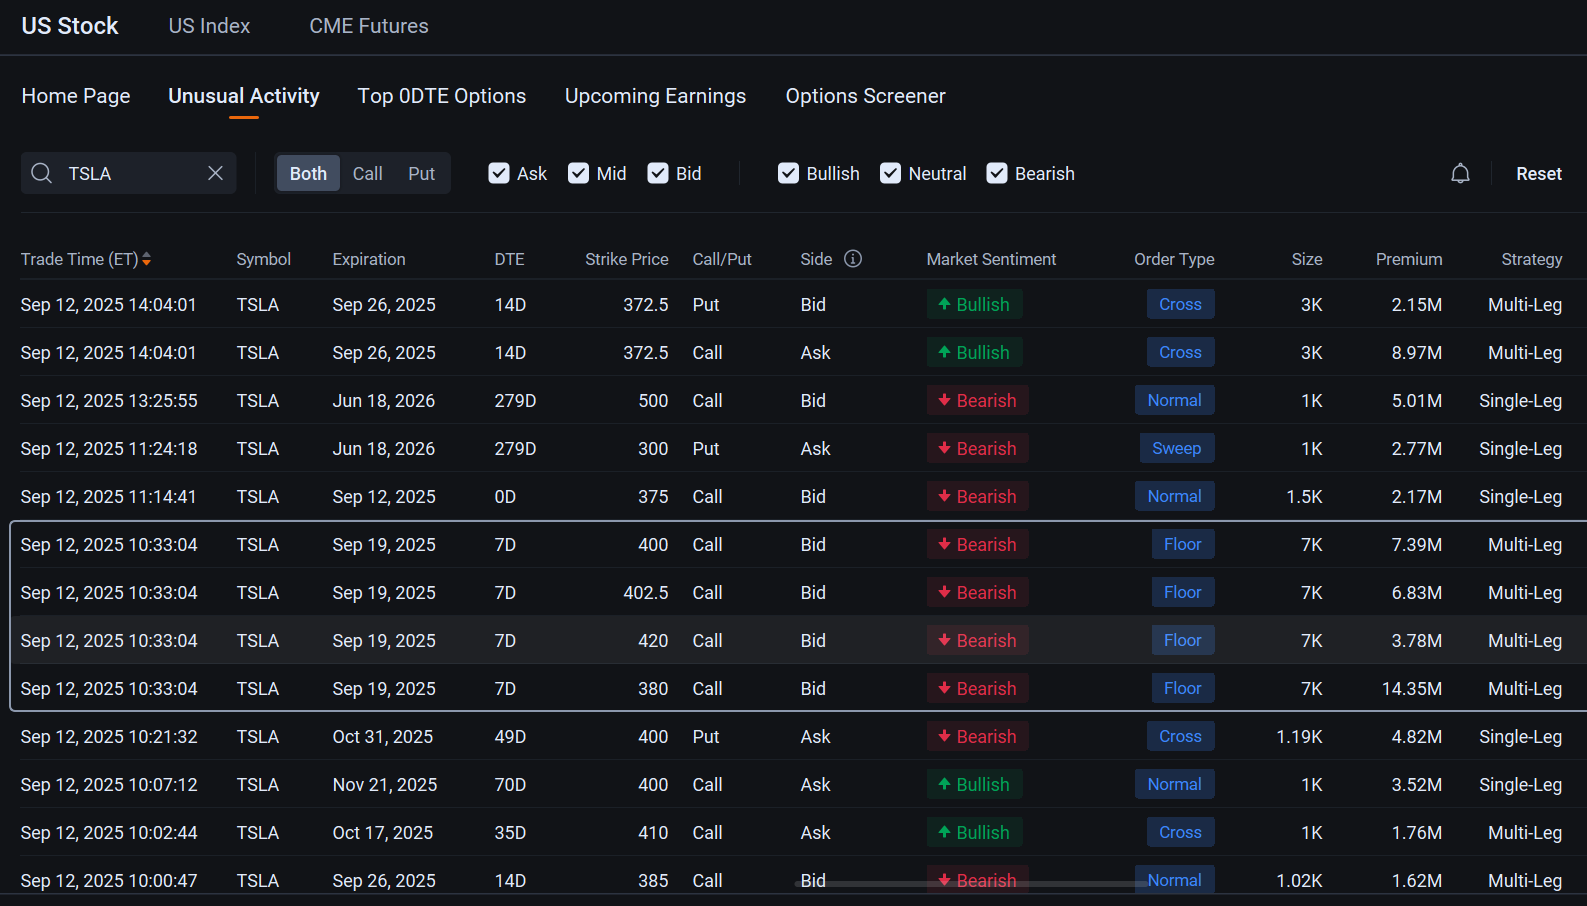Click the Bullish tag on first row
The image size is (1587, 906).
tap(974, 305)
